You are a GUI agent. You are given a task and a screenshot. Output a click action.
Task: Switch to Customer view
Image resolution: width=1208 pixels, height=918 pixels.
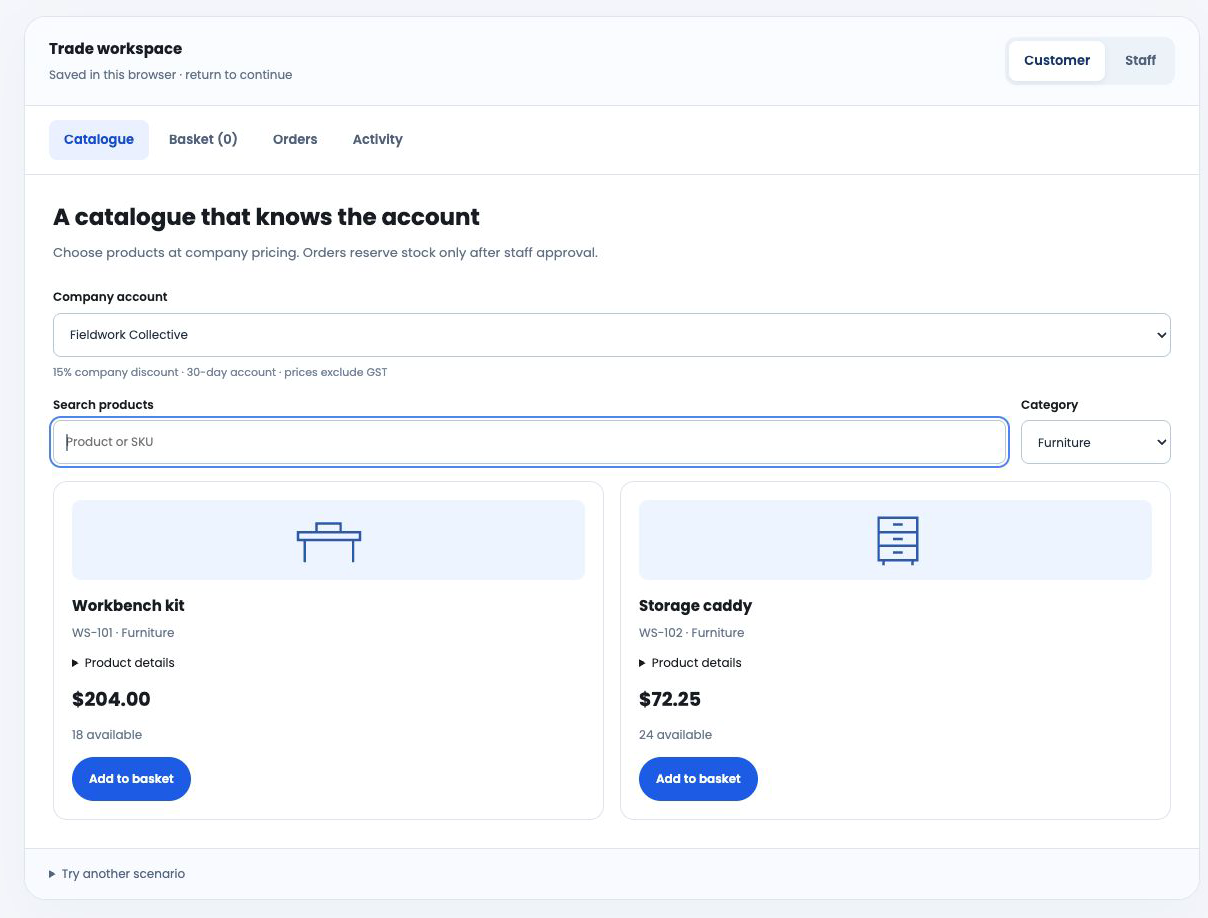coord(1056,60)
